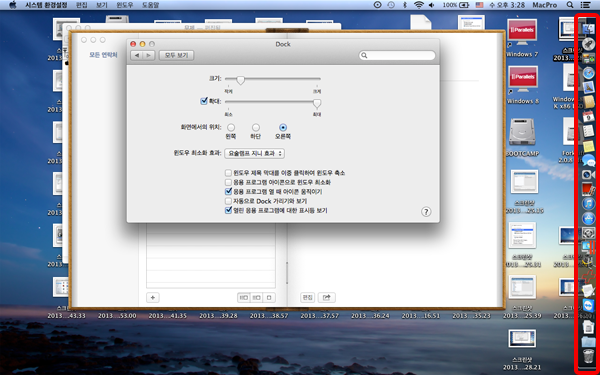600x375 pixels.
Task: Open 시스템 환경설정 menu
Action: [46, 5]
